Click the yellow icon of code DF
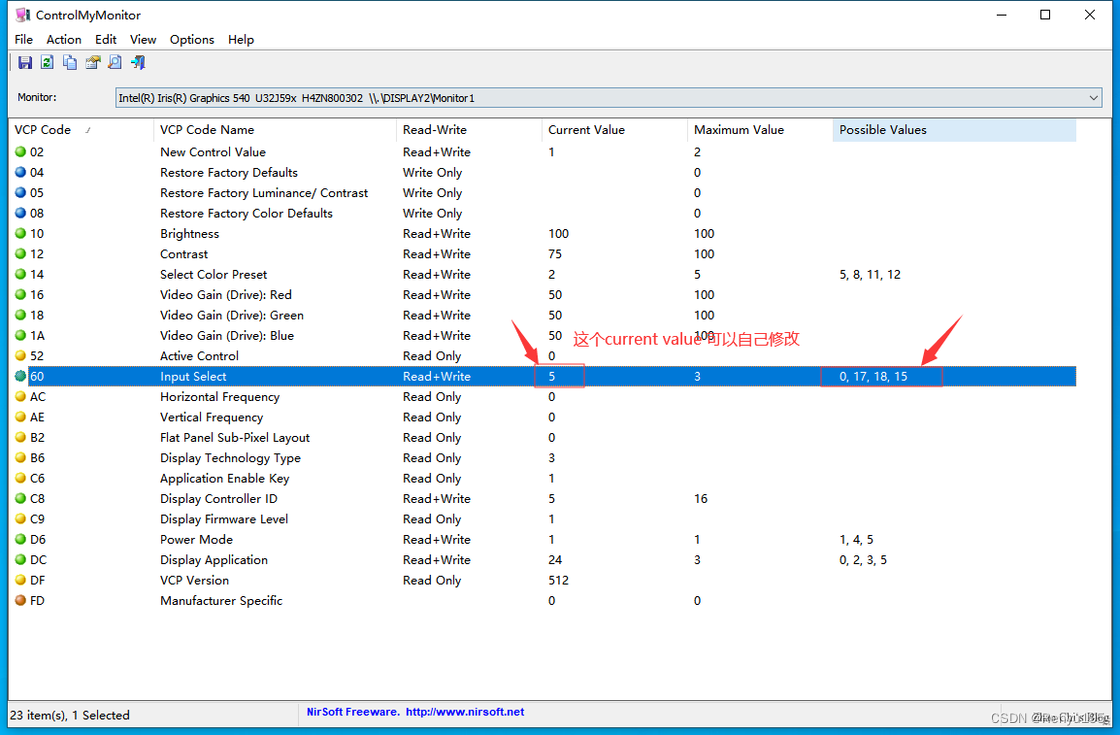 21,580
